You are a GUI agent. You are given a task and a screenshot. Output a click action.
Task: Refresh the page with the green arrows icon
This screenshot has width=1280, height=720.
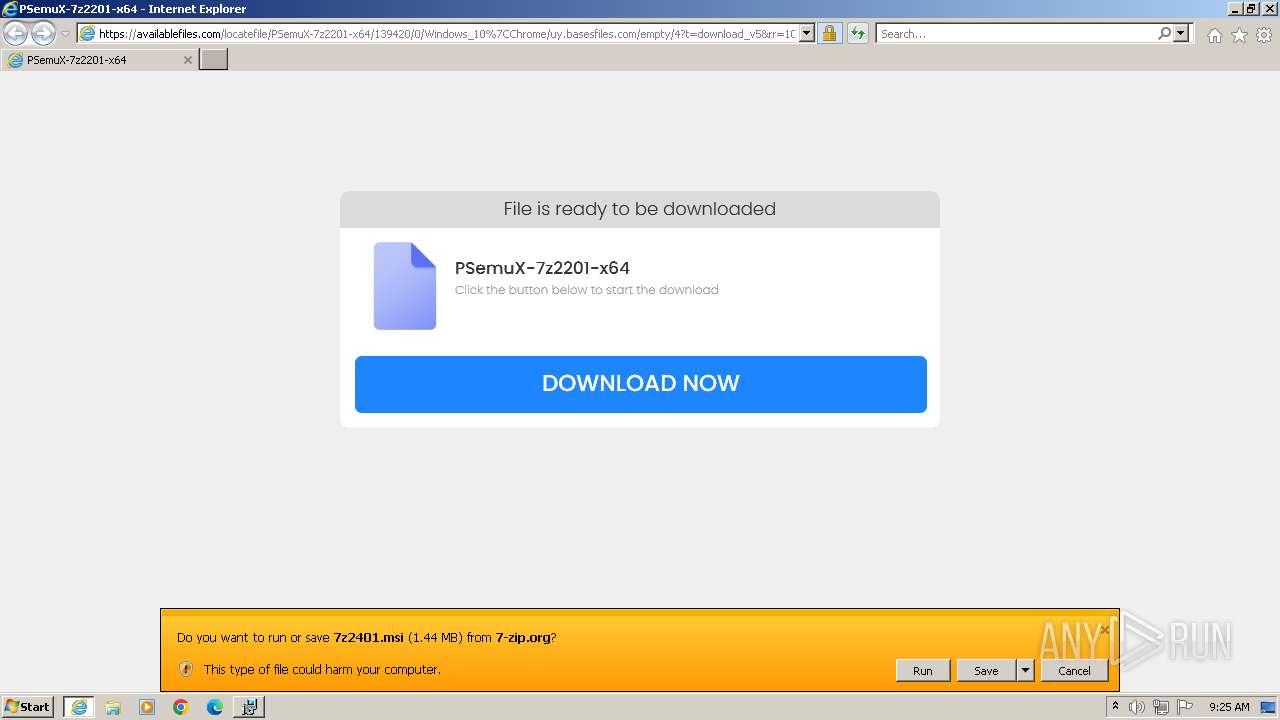[x=857, y=33]
